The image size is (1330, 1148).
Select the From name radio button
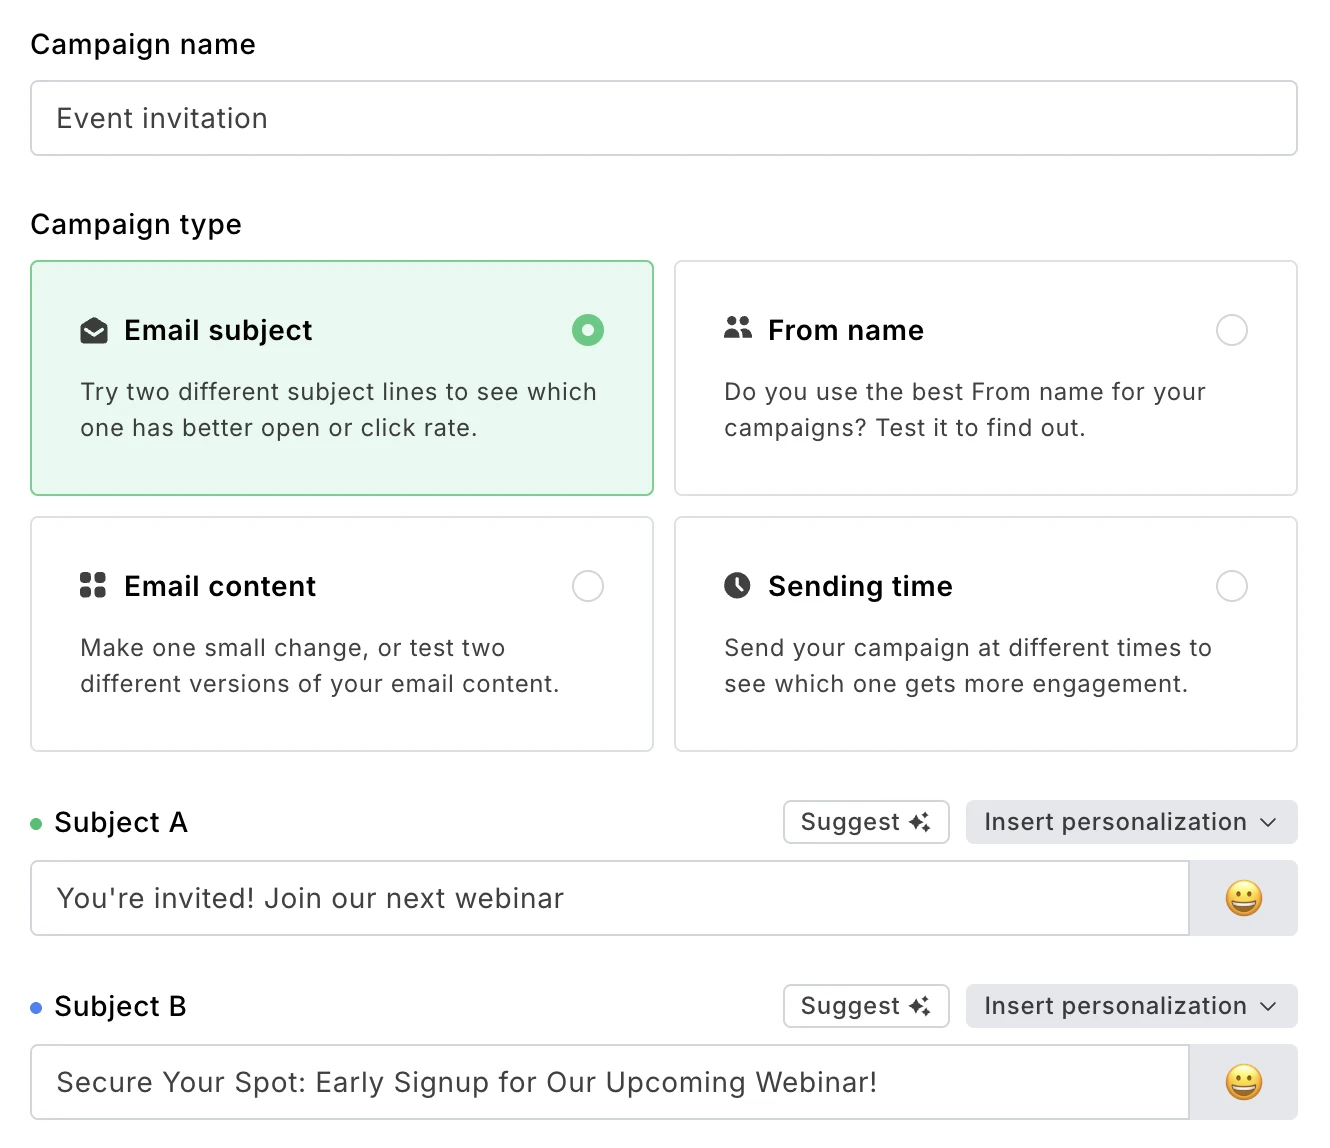(1231, 330)
